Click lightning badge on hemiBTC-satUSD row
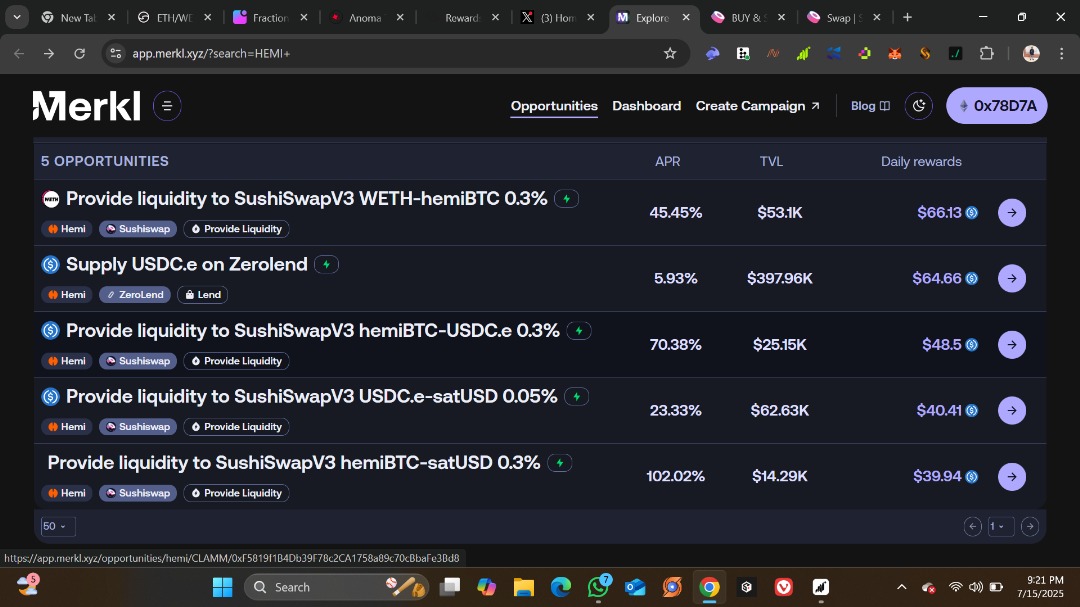 560,463
